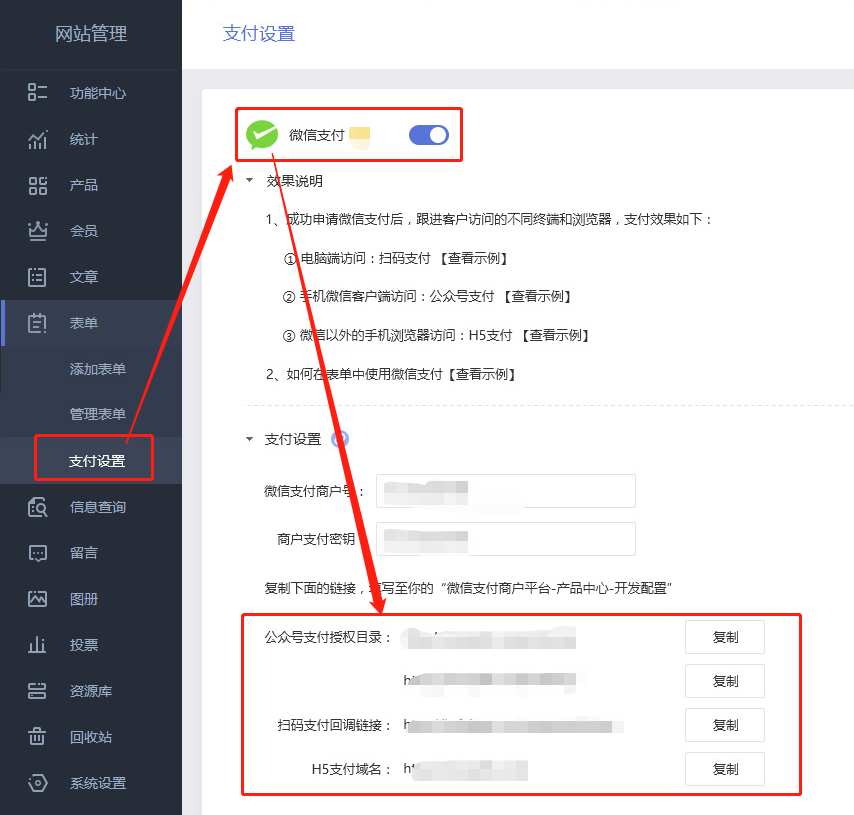
Task: Select the 支付设置 submenu item
Action: (96, 461)
